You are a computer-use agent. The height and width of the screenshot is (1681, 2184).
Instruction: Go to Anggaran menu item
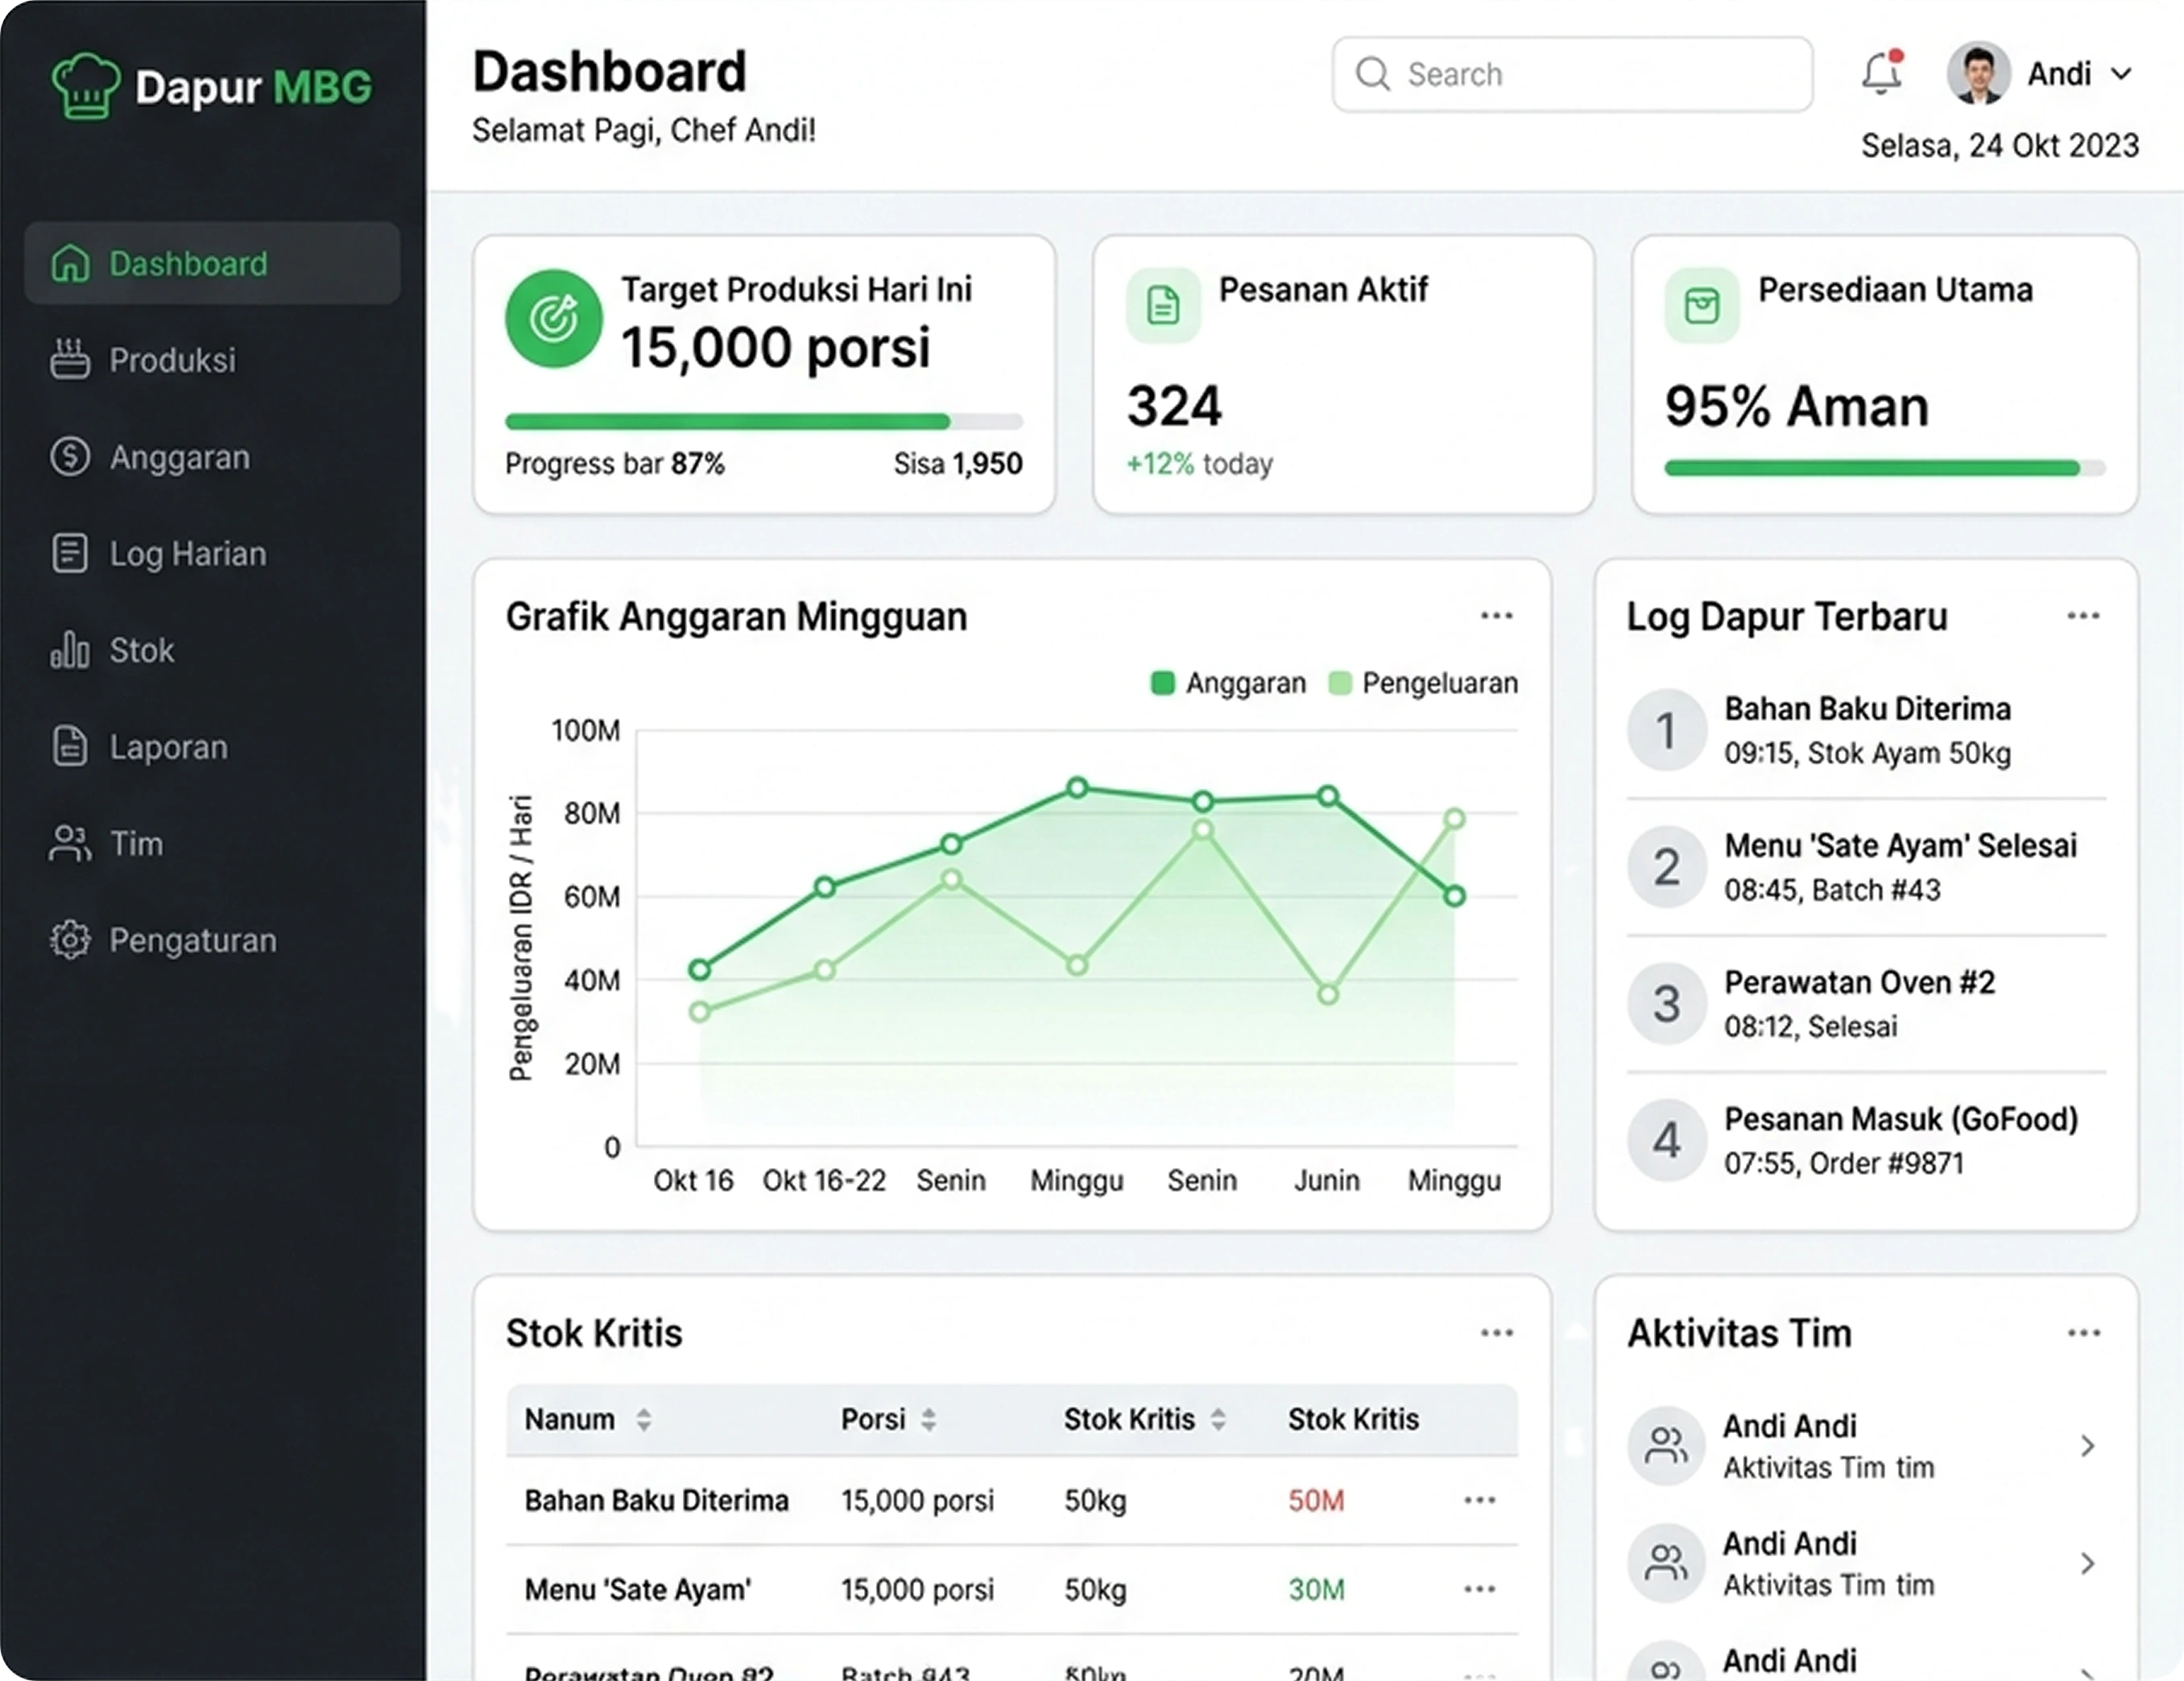pyautogui.click(x=212, y=457)
